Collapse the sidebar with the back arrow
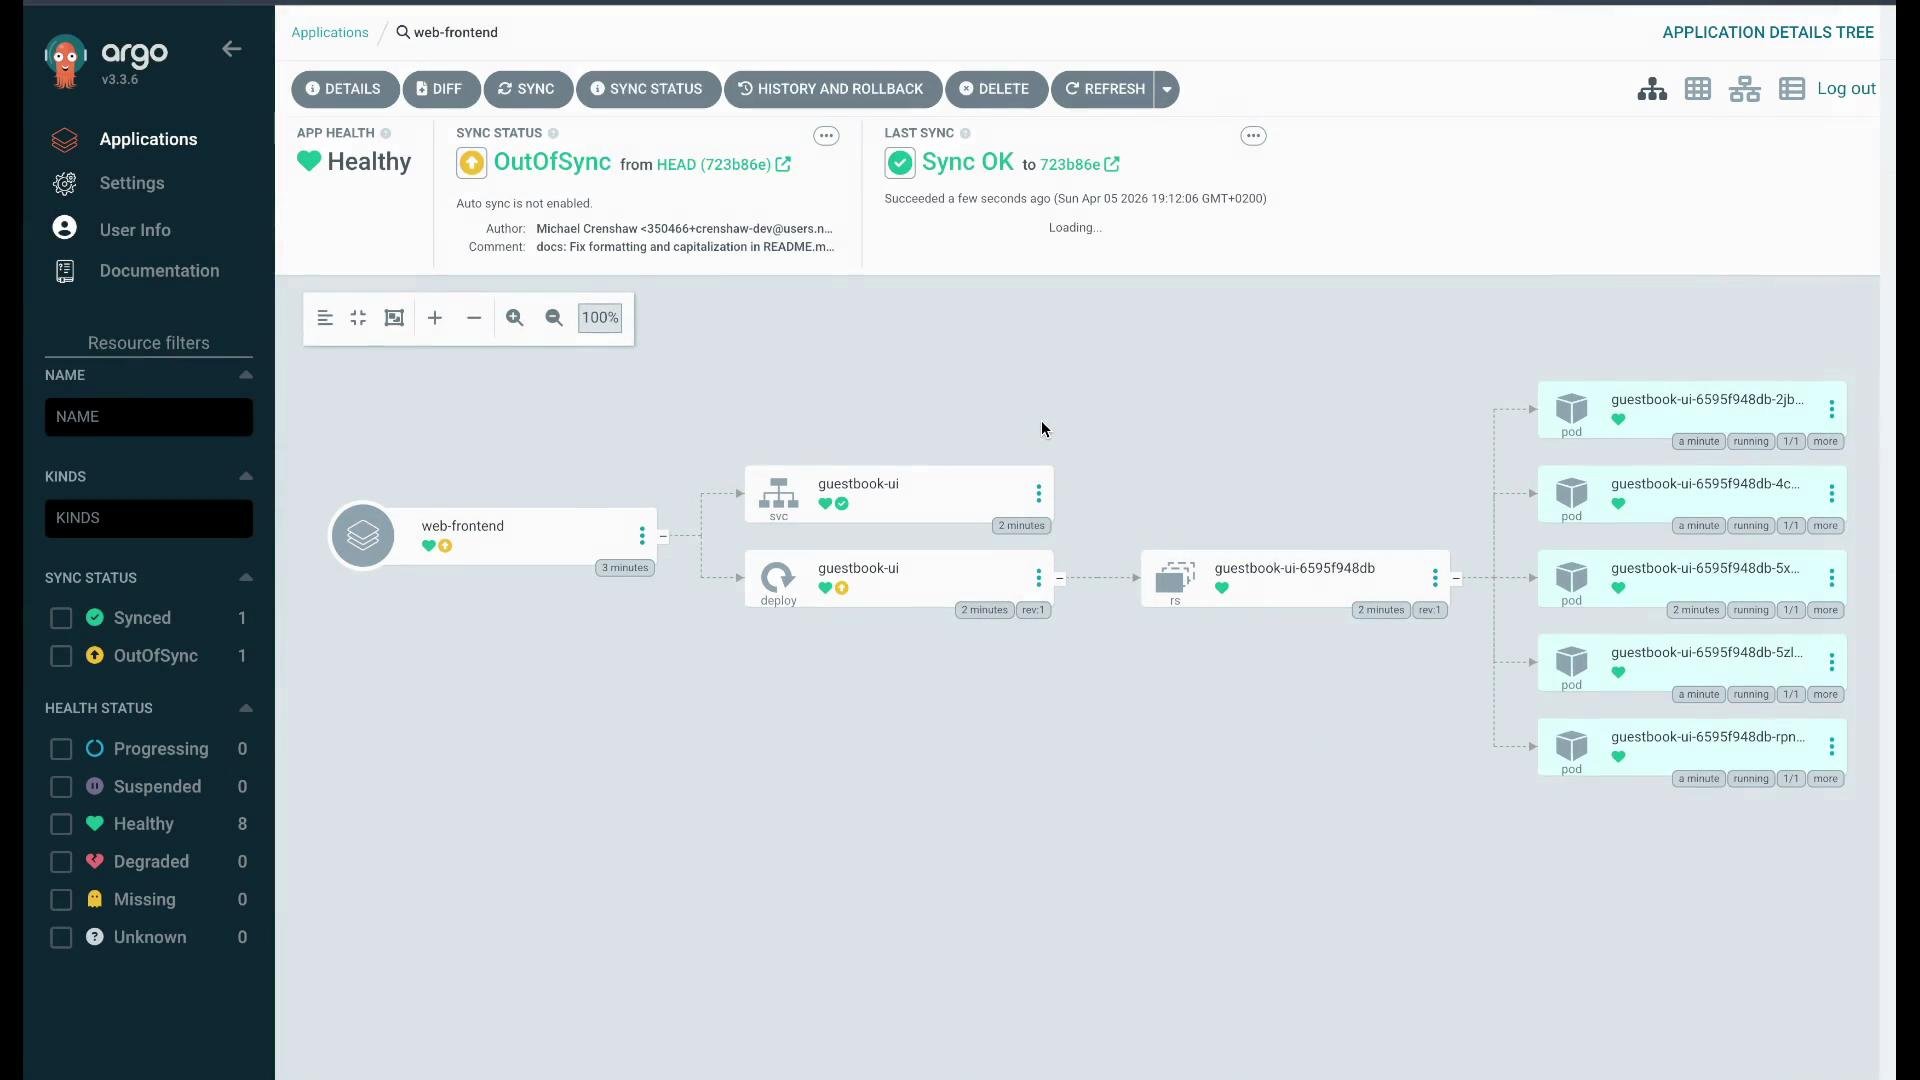 point(232,49)
